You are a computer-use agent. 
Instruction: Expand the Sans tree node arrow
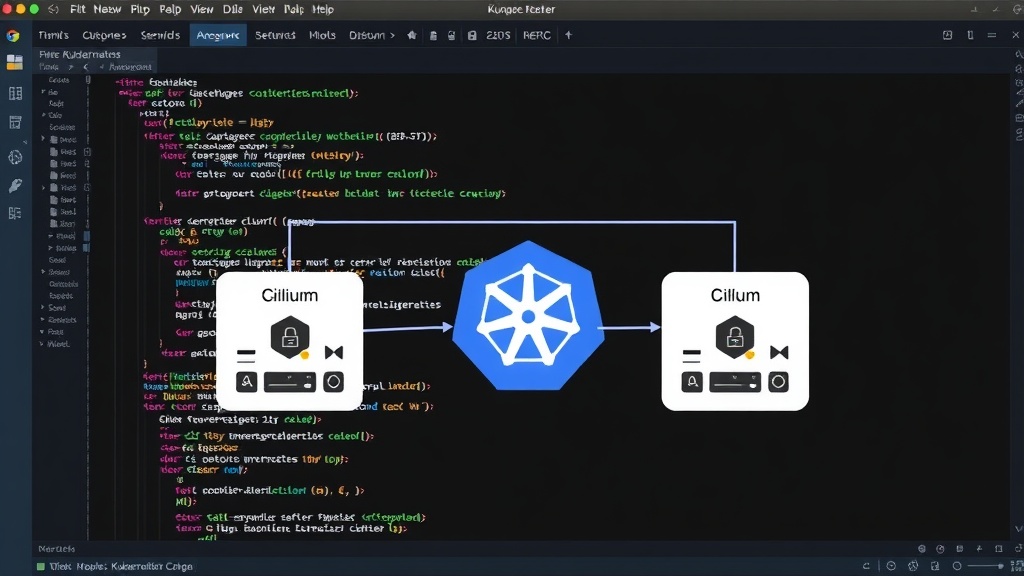tap(42, 308)
